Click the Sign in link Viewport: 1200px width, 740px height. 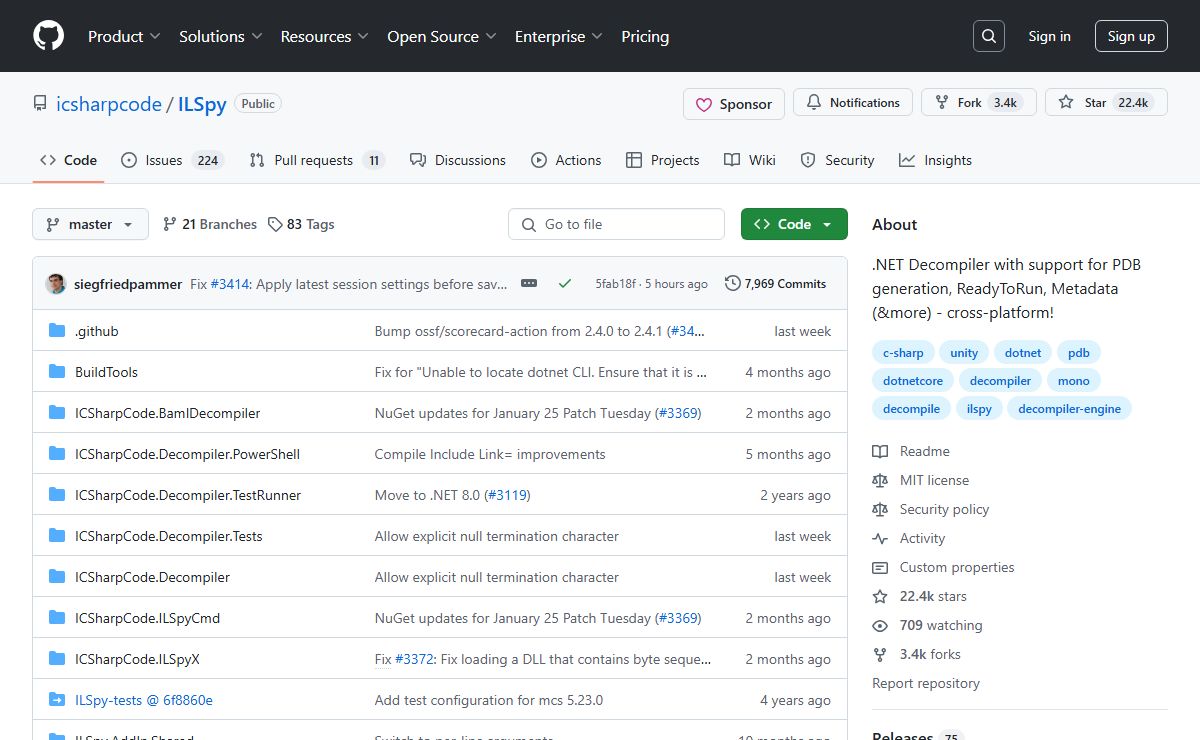(x=1049, y=36)
